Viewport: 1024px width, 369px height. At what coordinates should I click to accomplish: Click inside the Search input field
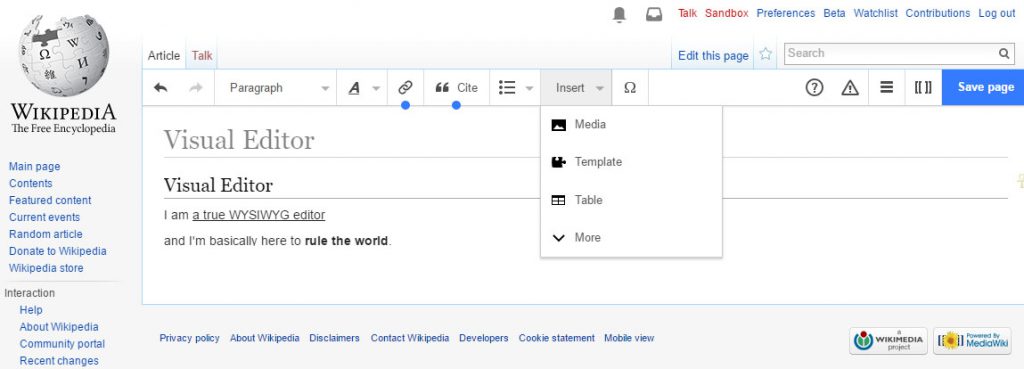click(x=891, y=54)
